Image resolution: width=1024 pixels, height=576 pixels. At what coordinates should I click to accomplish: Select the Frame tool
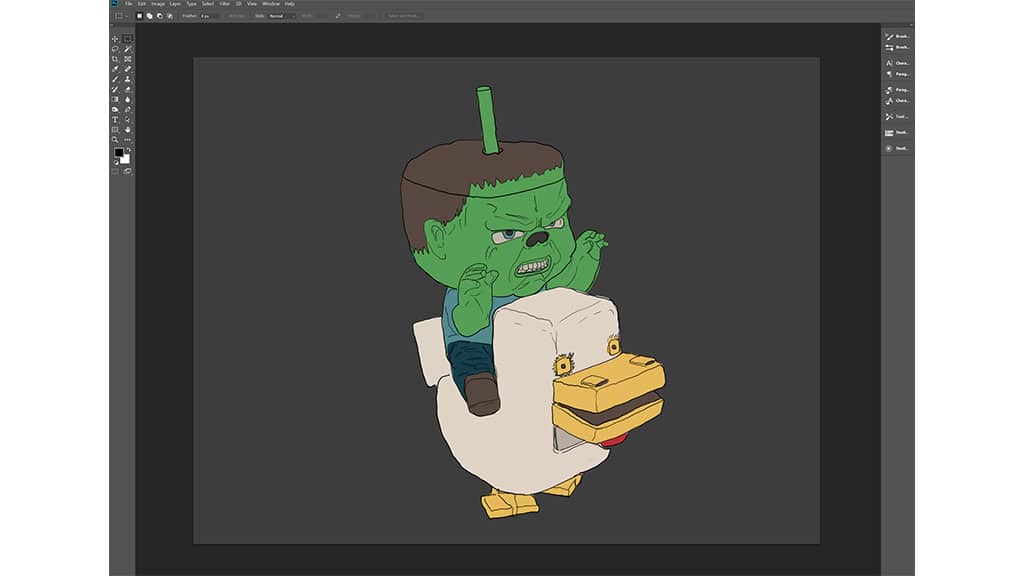(127, 59)
